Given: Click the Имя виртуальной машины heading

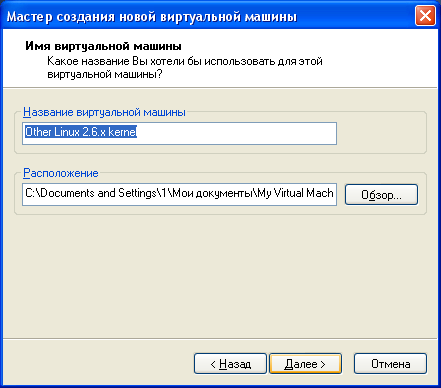Looking at the screenshot, I should (103, 46).
